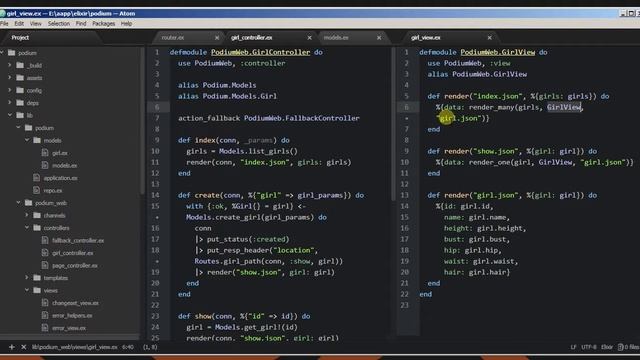Collapse the models folder arrow

(27, 140)
